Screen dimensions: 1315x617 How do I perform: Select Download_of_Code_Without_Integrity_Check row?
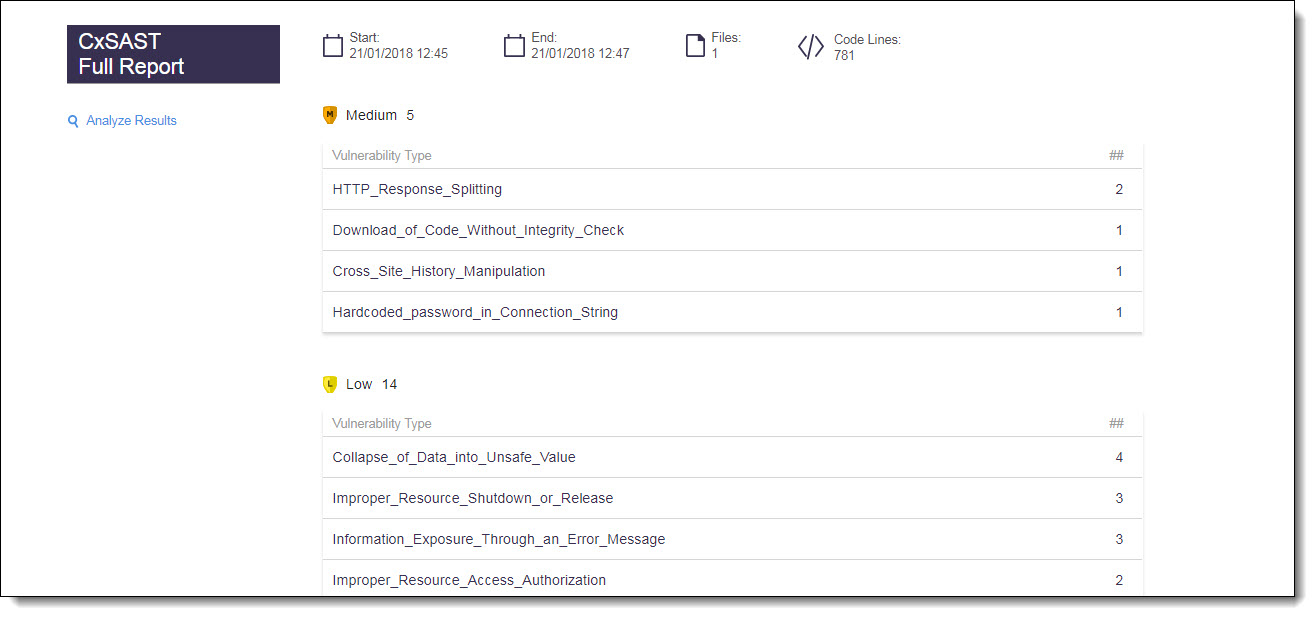click(x=733, y=230)
